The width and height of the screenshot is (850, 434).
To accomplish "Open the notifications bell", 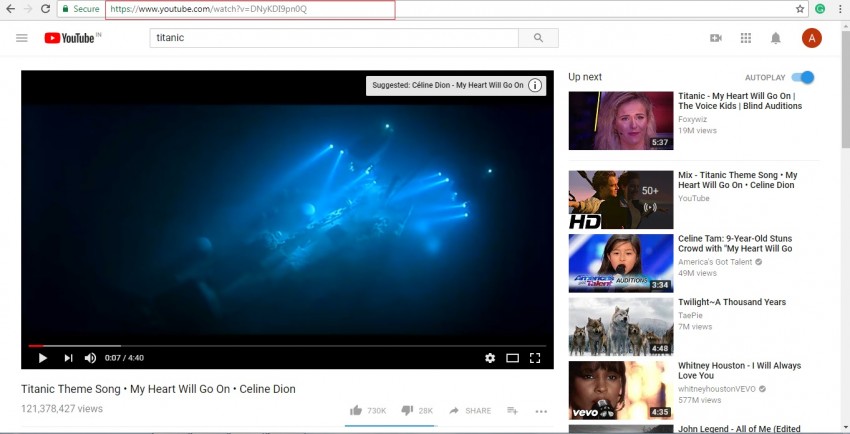I will (776, 38).
